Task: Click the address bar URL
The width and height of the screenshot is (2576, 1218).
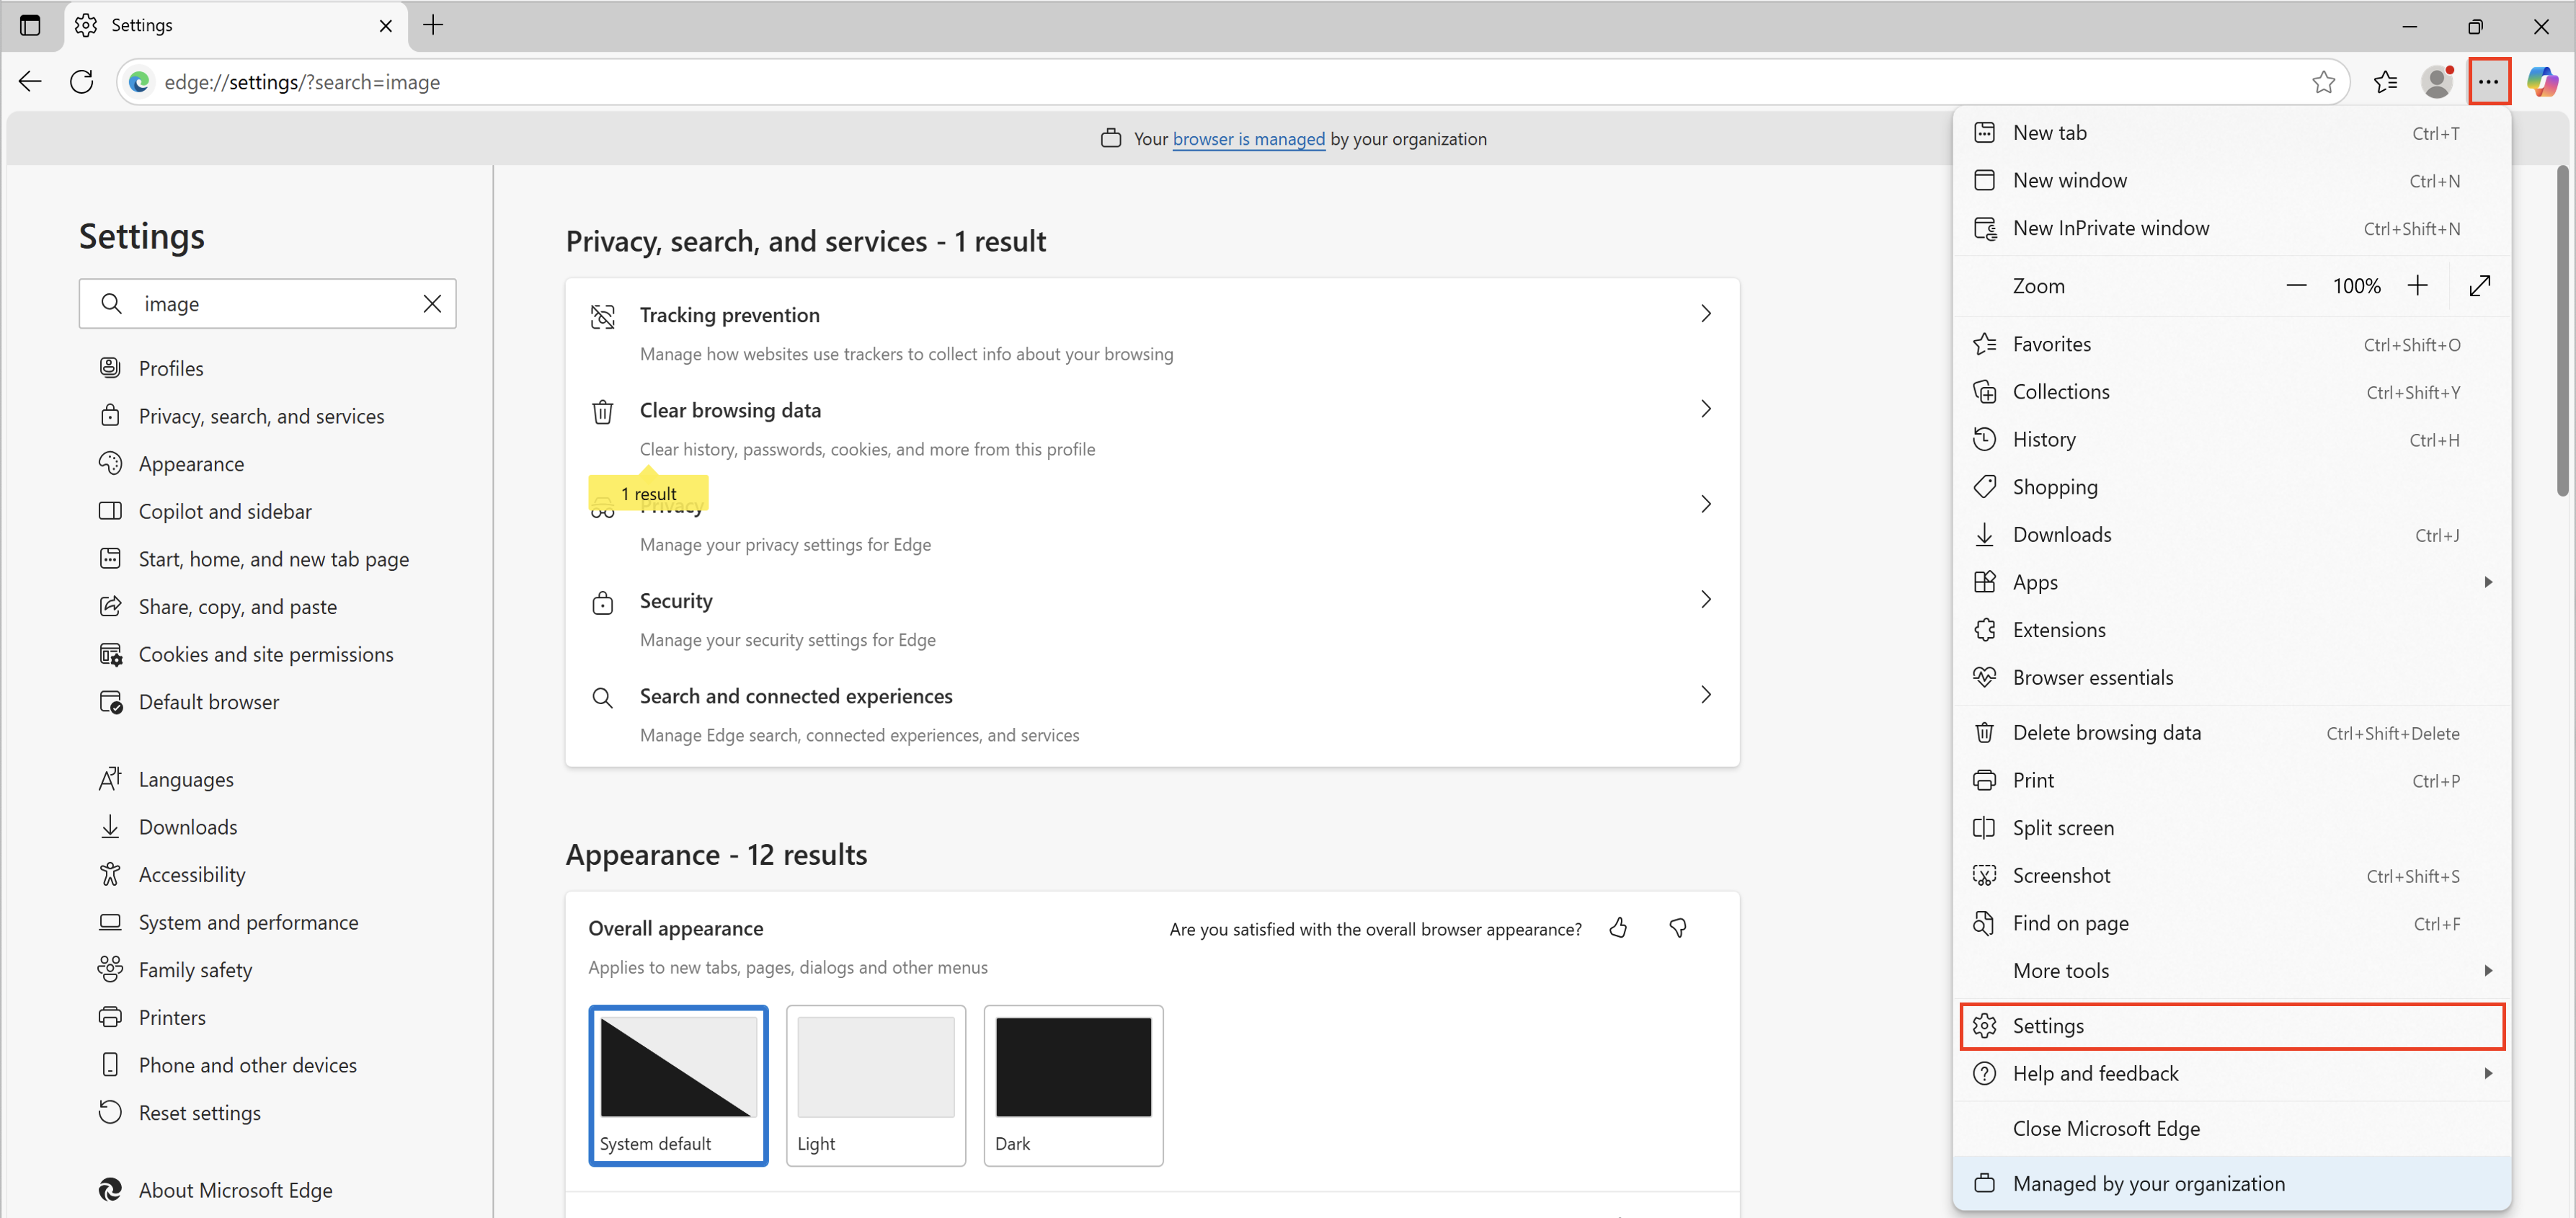Action: pyautogui.click(x=302, y=82)
